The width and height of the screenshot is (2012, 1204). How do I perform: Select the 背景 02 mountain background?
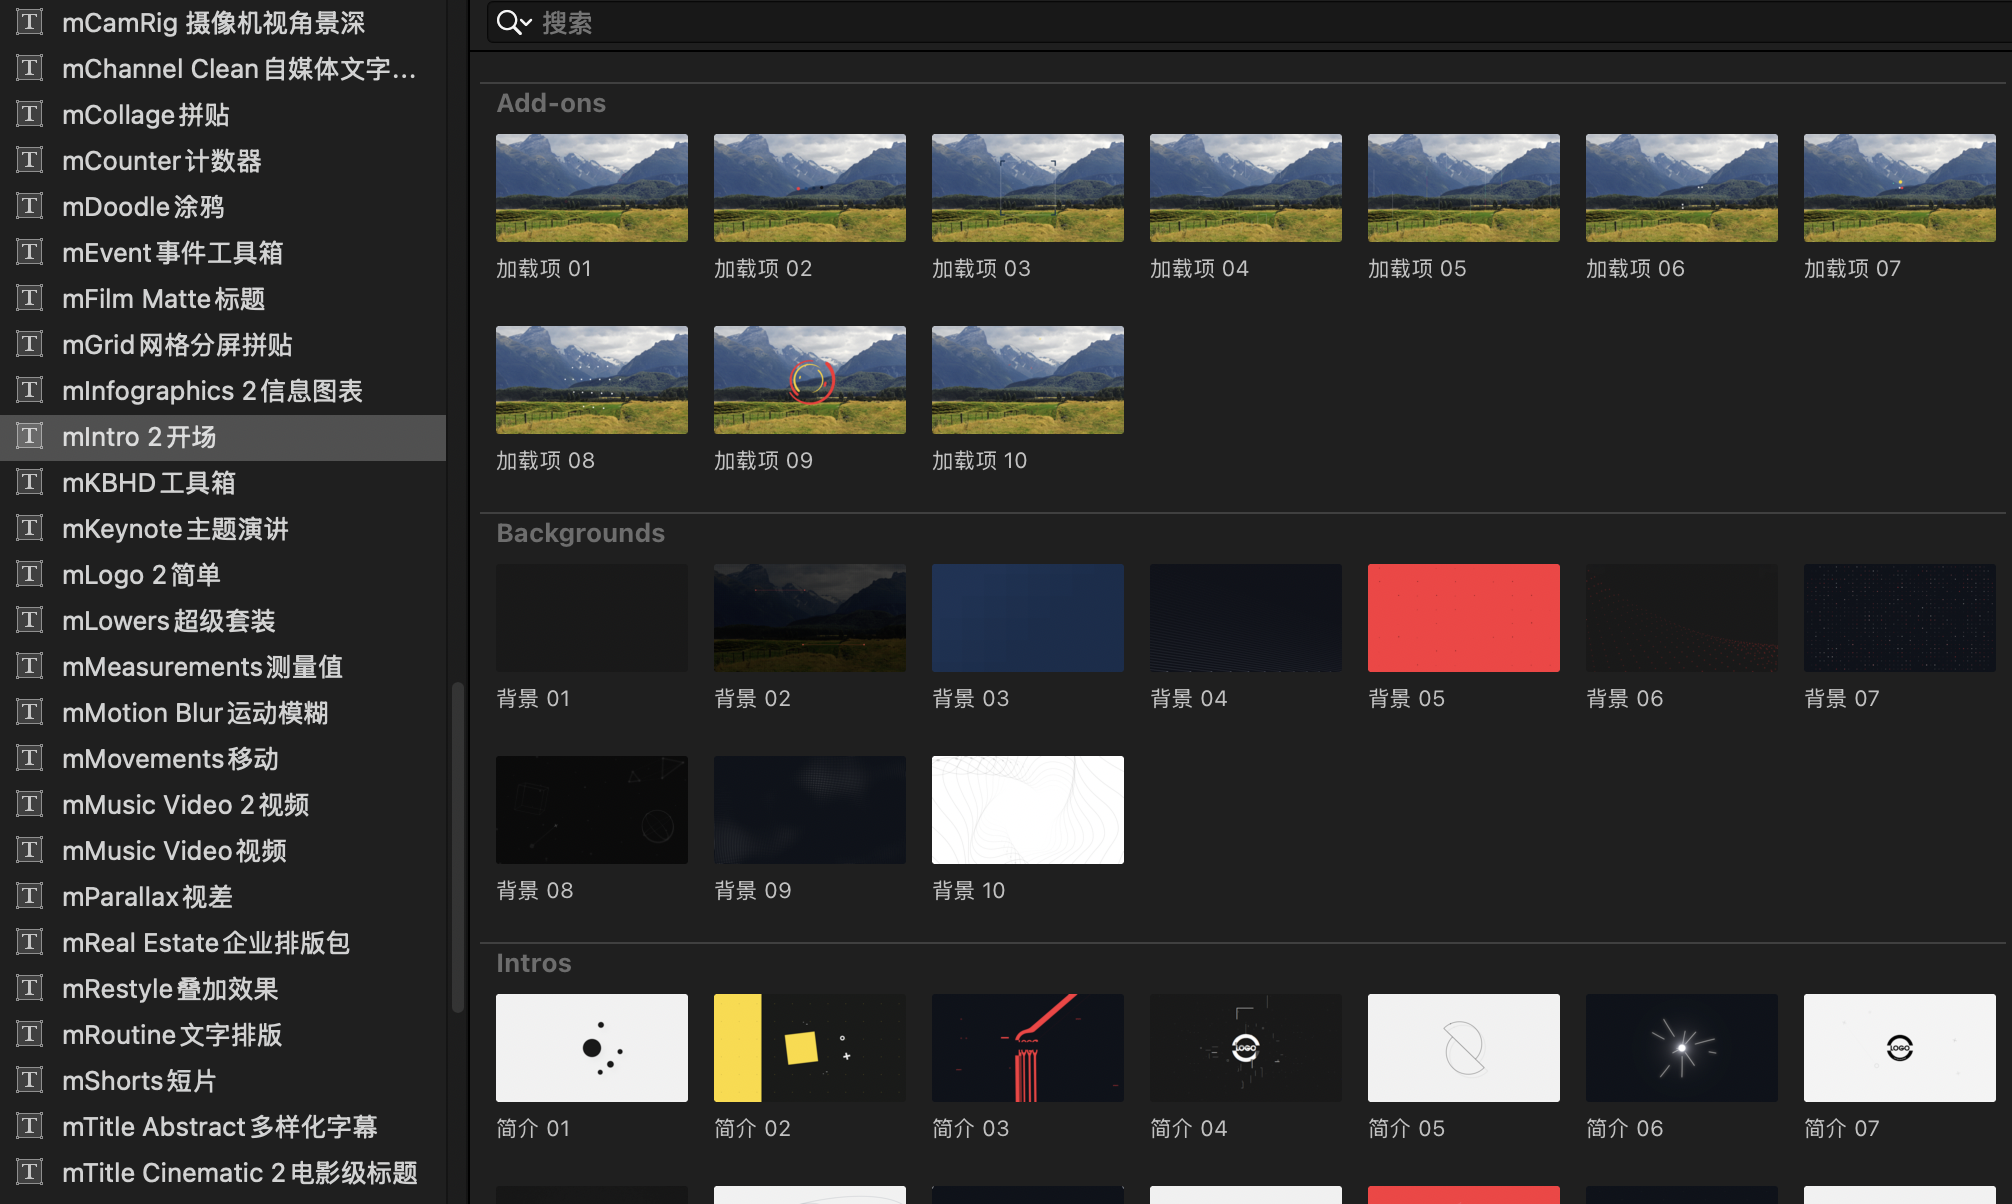click(810, 618)
